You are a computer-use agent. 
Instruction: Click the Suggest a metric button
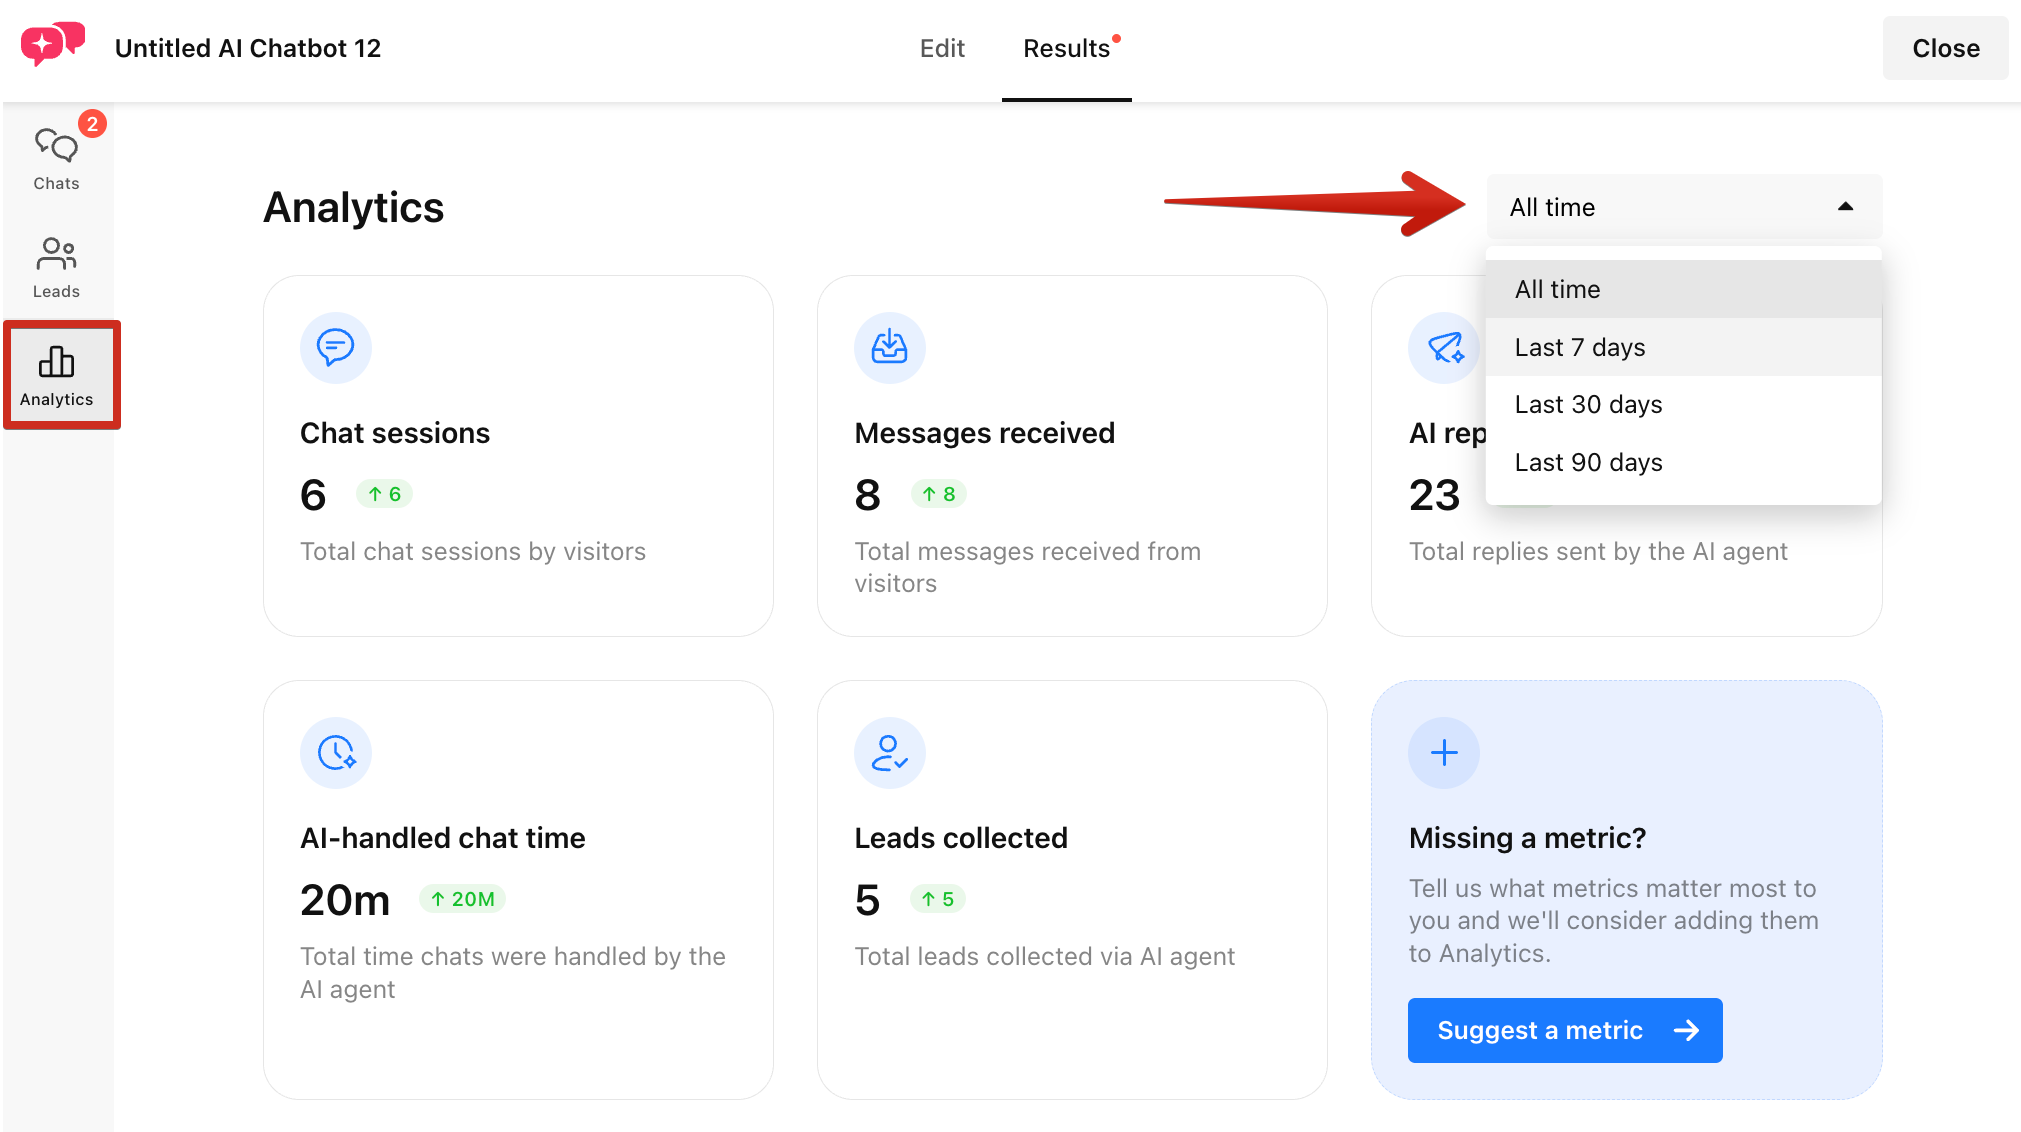1565,1030
